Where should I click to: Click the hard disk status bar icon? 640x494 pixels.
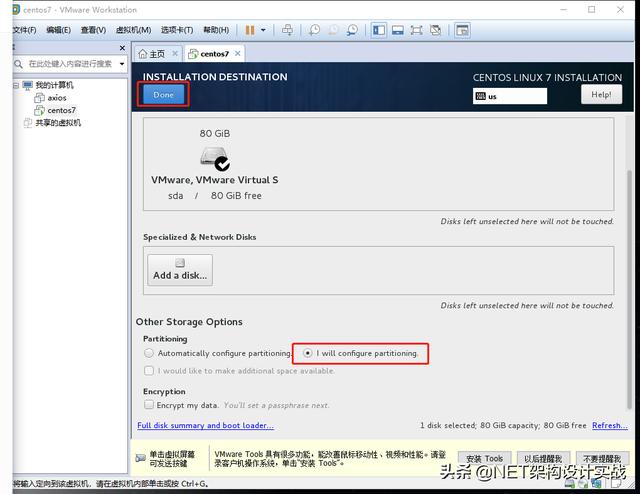(x=570, y=484)
